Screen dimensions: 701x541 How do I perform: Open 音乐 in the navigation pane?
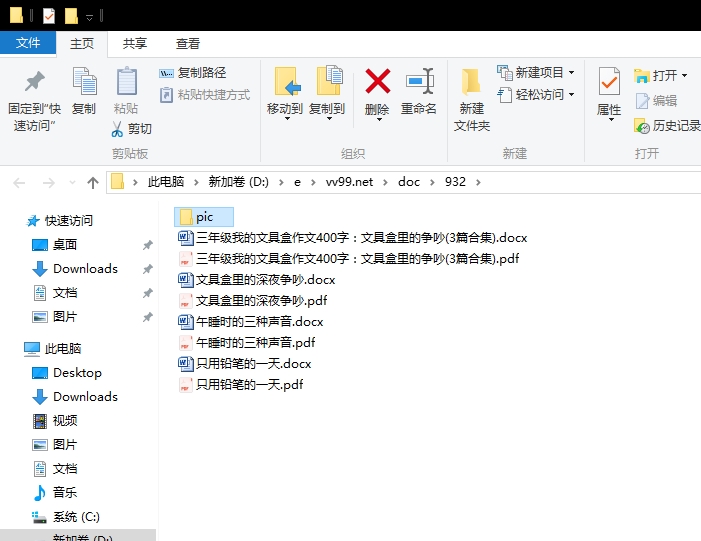(x=55, y=493)
